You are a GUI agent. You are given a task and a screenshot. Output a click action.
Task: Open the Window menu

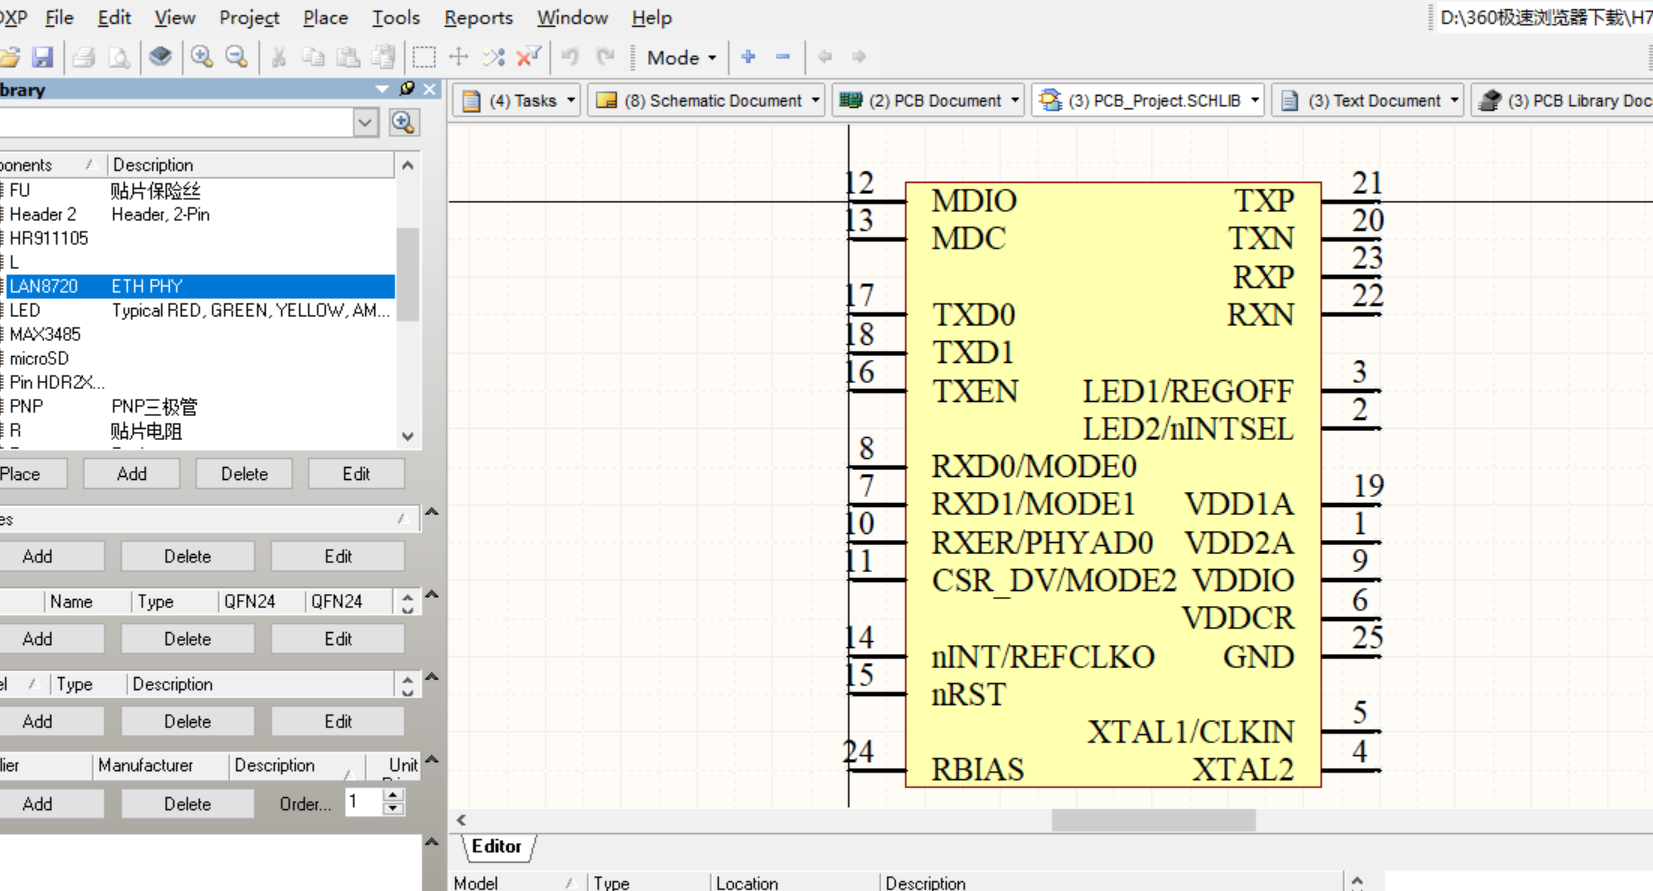pos(572,18)
